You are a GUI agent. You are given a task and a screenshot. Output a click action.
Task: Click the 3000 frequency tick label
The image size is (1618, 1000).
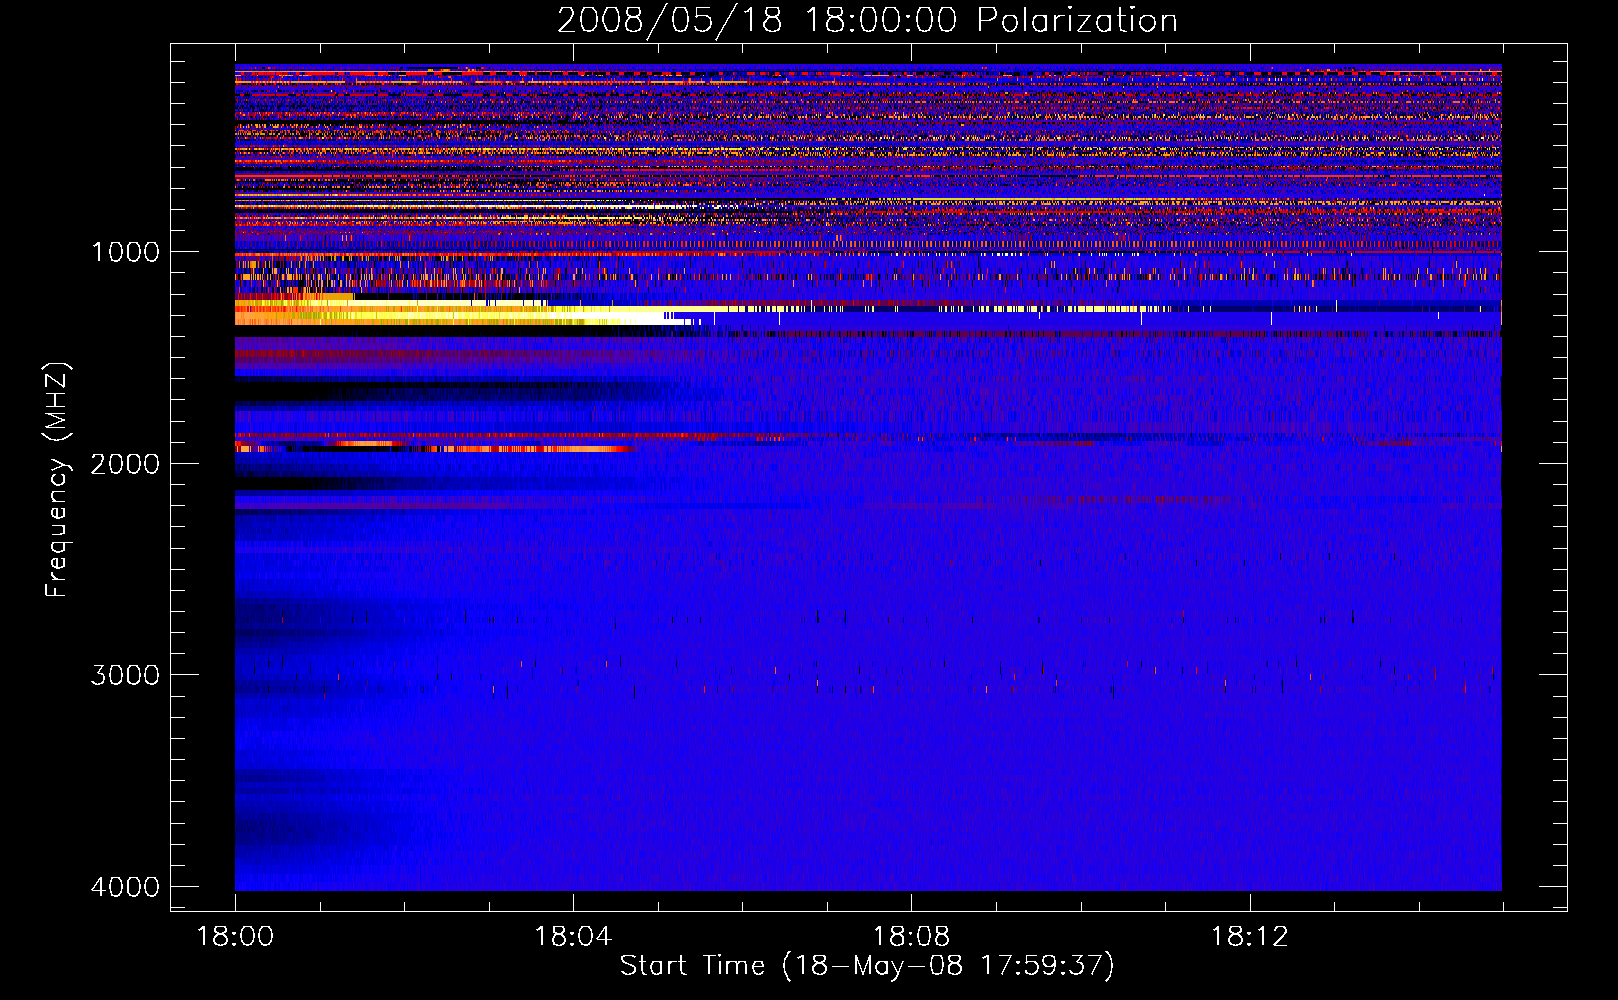pyautogui.click(x=125, y=675)
